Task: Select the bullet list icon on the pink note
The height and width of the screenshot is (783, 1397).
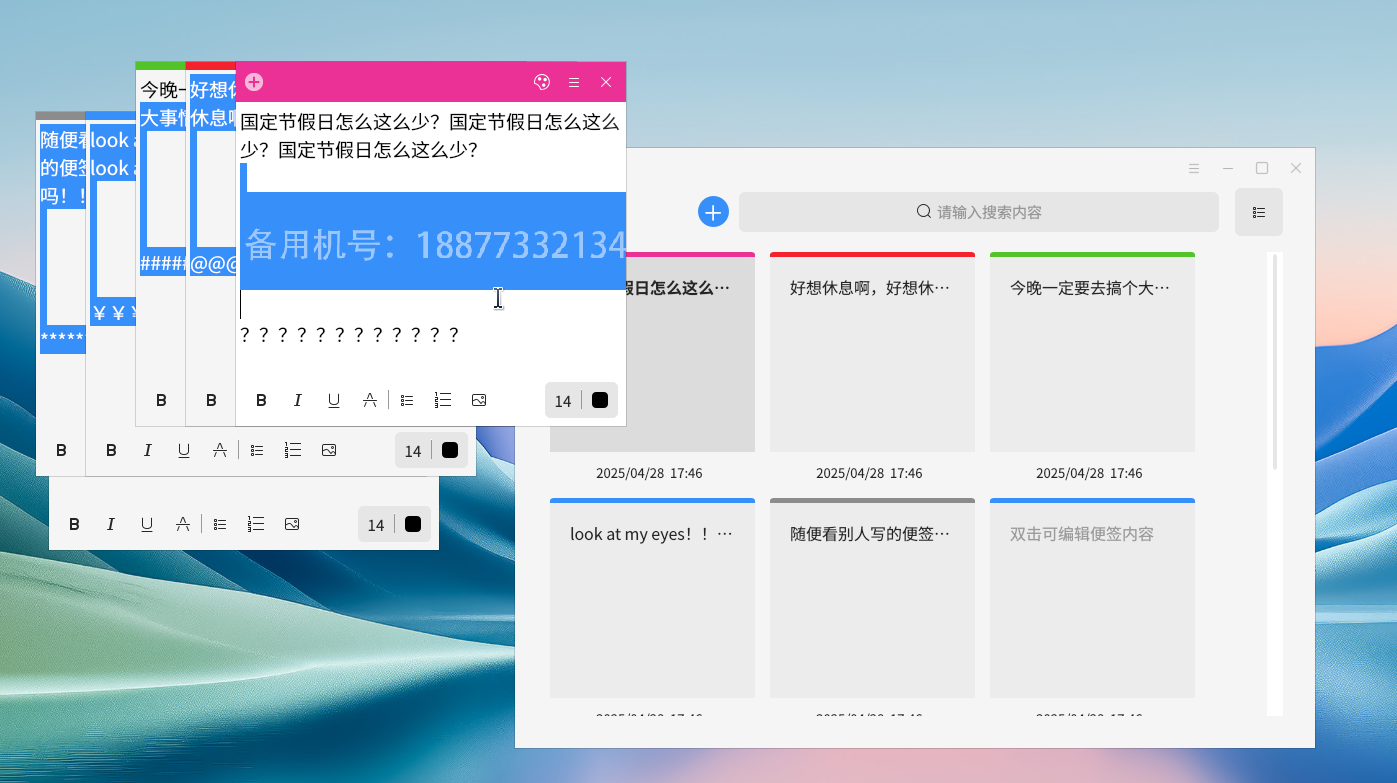Action: pyautogui.click(x=406, y=399)
